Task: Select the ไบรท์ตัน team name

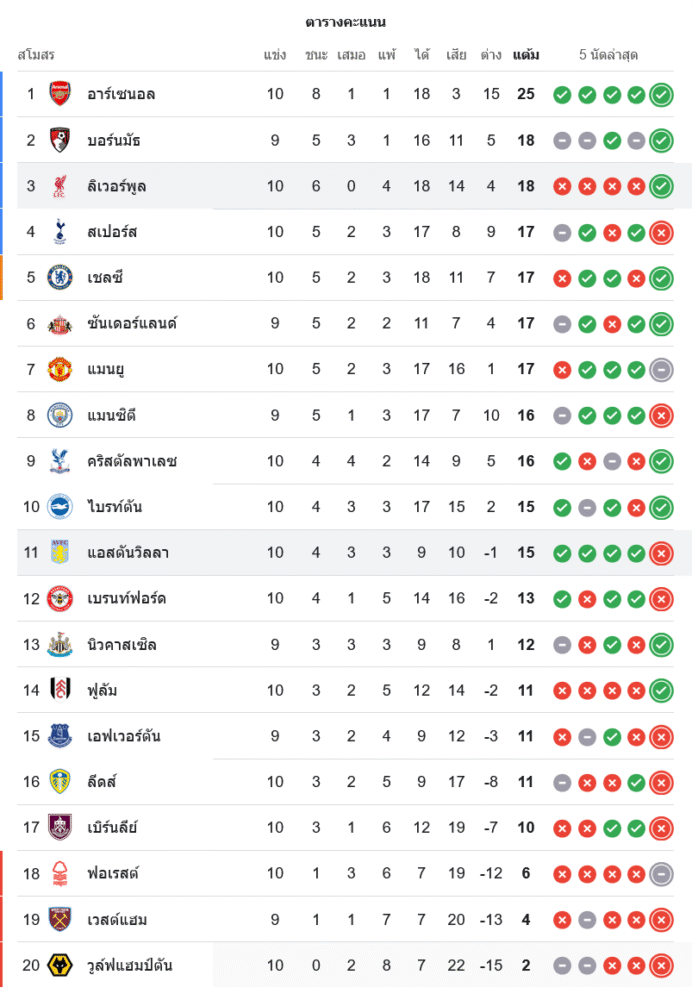Action: [115, 507]
